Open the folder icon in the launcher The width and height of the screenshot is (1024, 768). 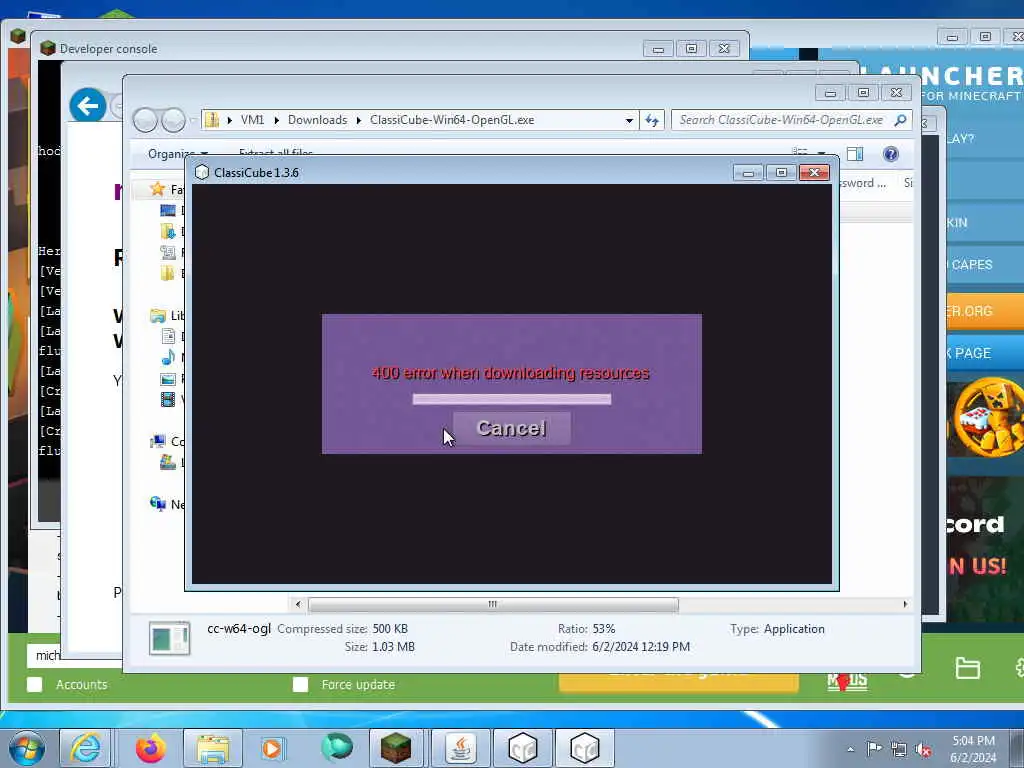click(x=967, y=668)
